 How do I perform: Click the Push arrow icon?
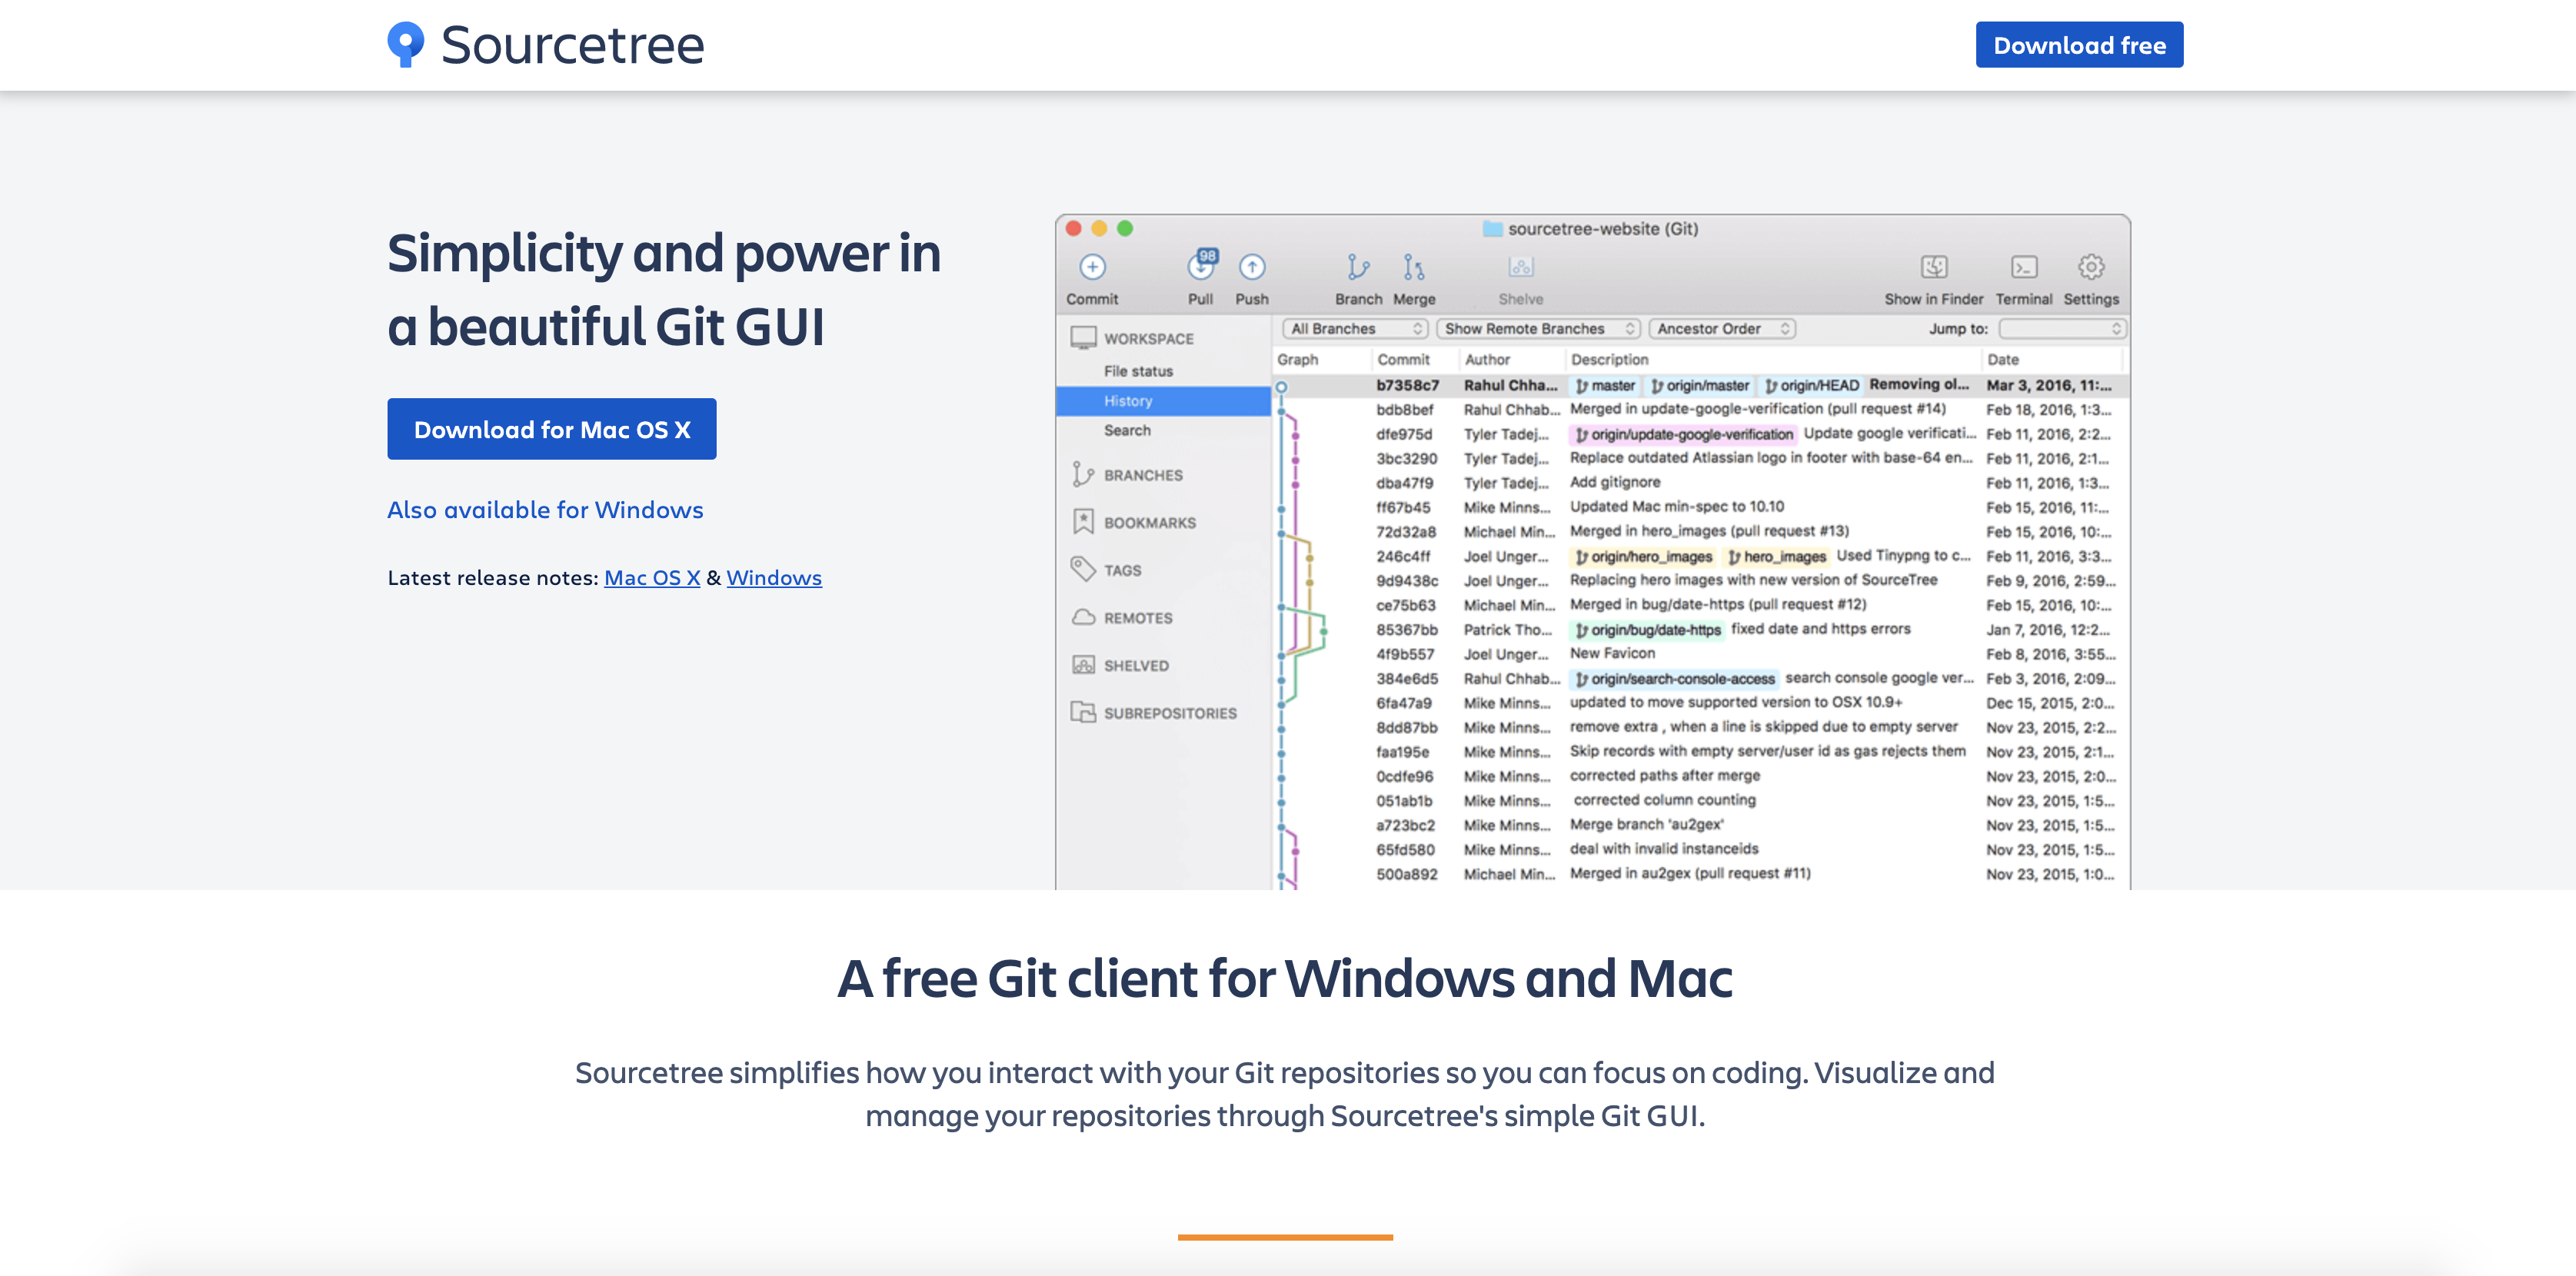[x=1252, y=267]
